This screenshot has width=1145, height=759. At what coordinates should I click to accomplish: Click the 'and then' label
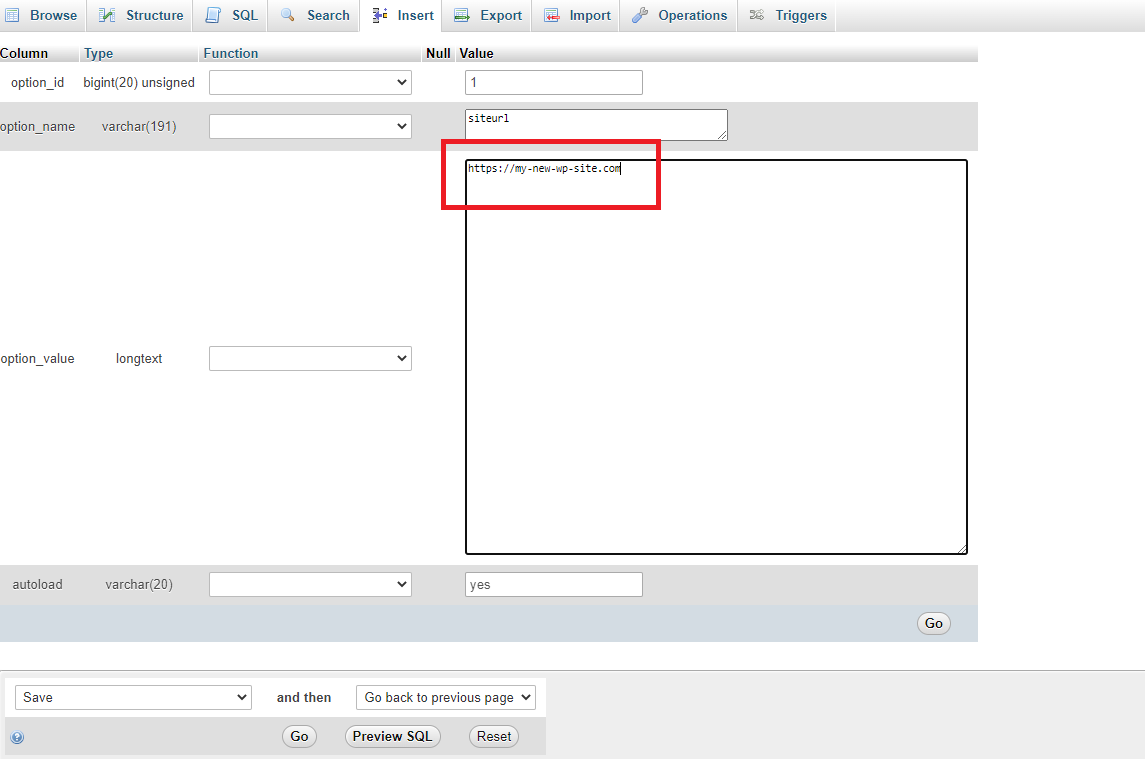[304, 698]
